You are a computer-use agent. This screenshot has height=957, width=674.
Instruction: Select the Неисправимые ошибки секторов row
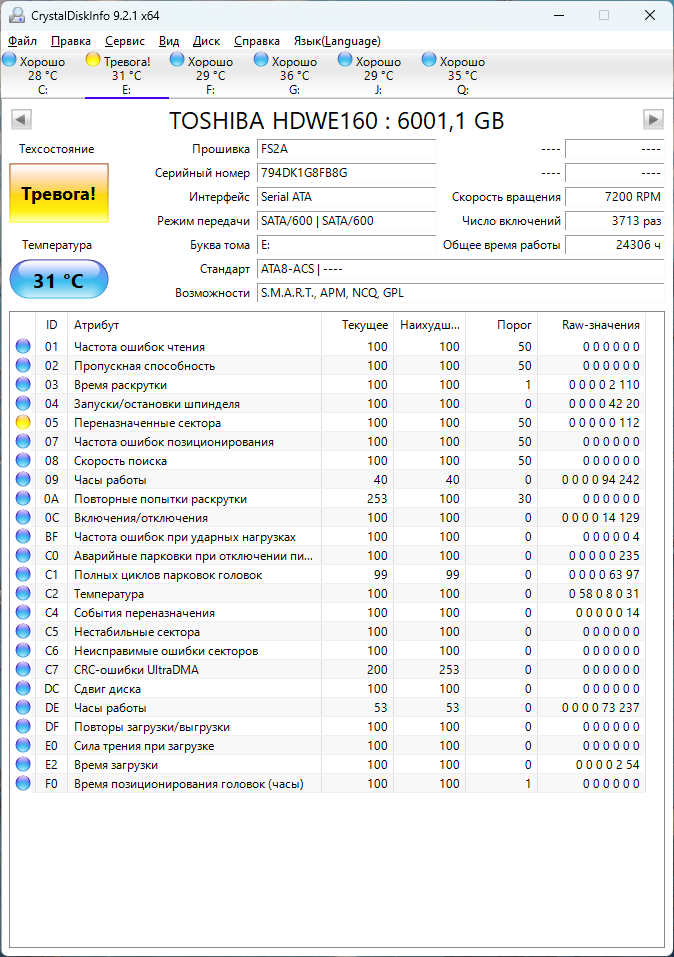point(328,651)
